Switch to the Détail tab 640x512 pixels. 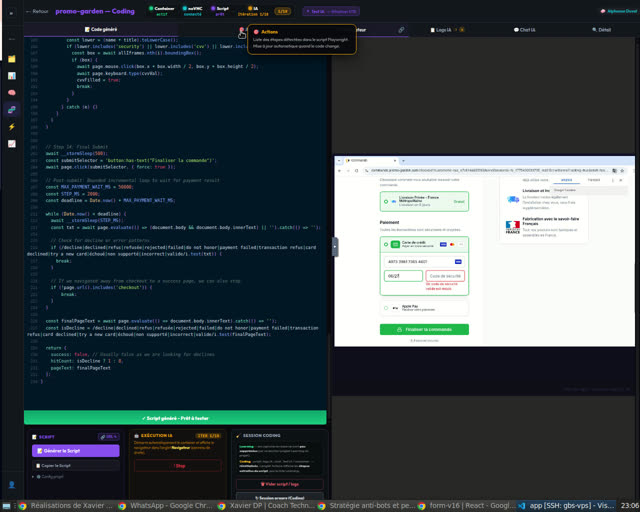pyautogui.click(x=602, y=30)
